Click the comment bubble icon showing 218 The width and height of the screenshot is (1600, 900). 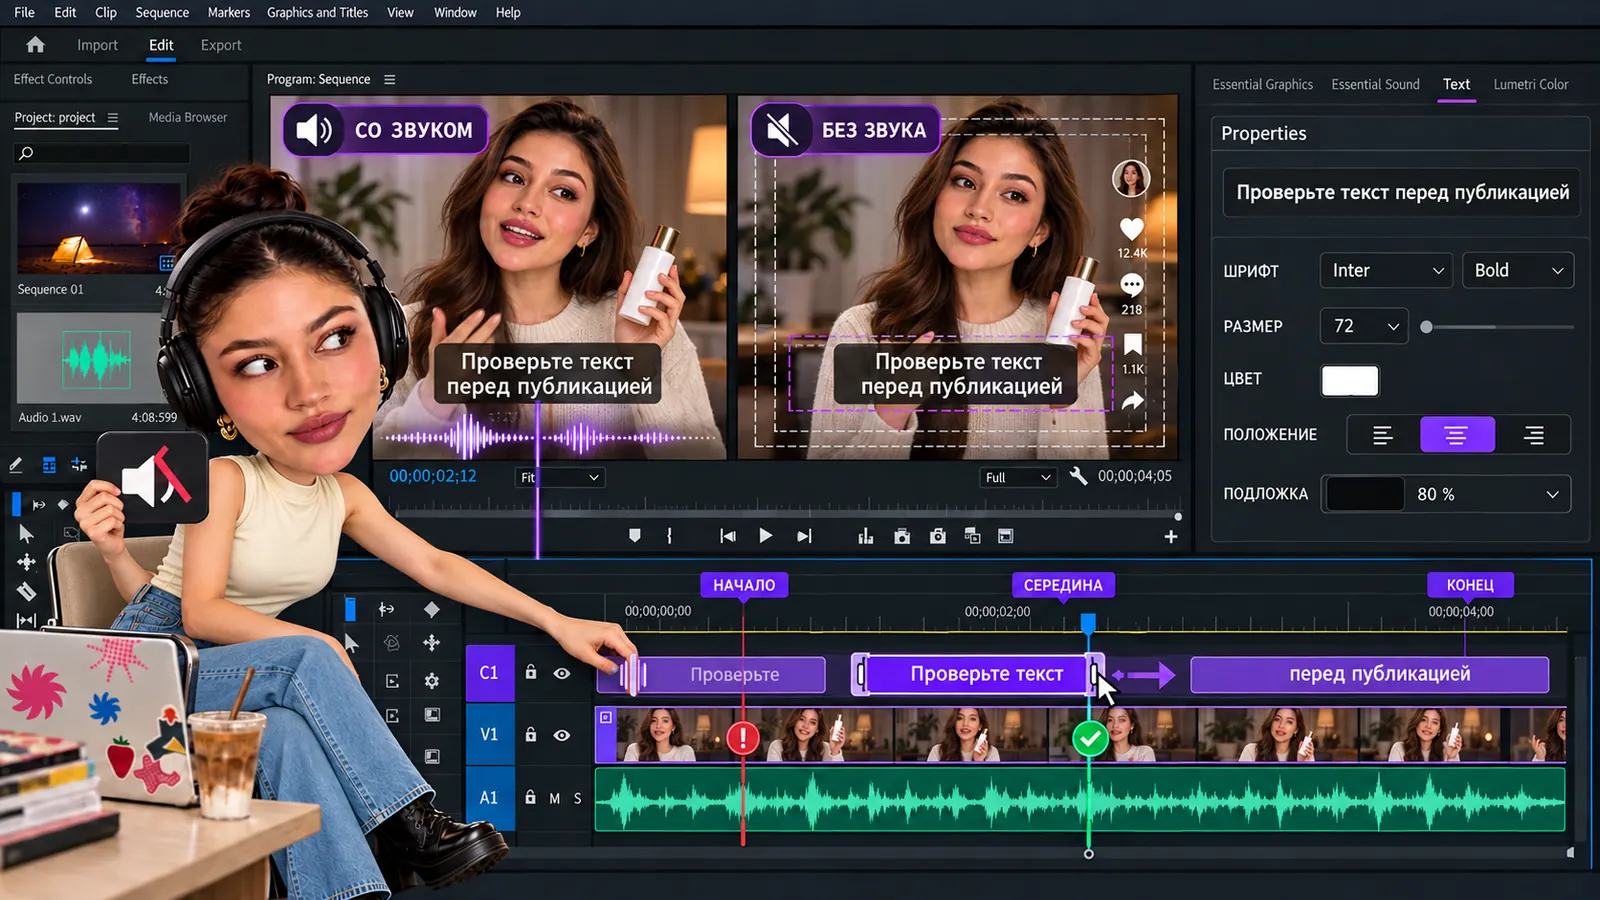pos(1131,285)
